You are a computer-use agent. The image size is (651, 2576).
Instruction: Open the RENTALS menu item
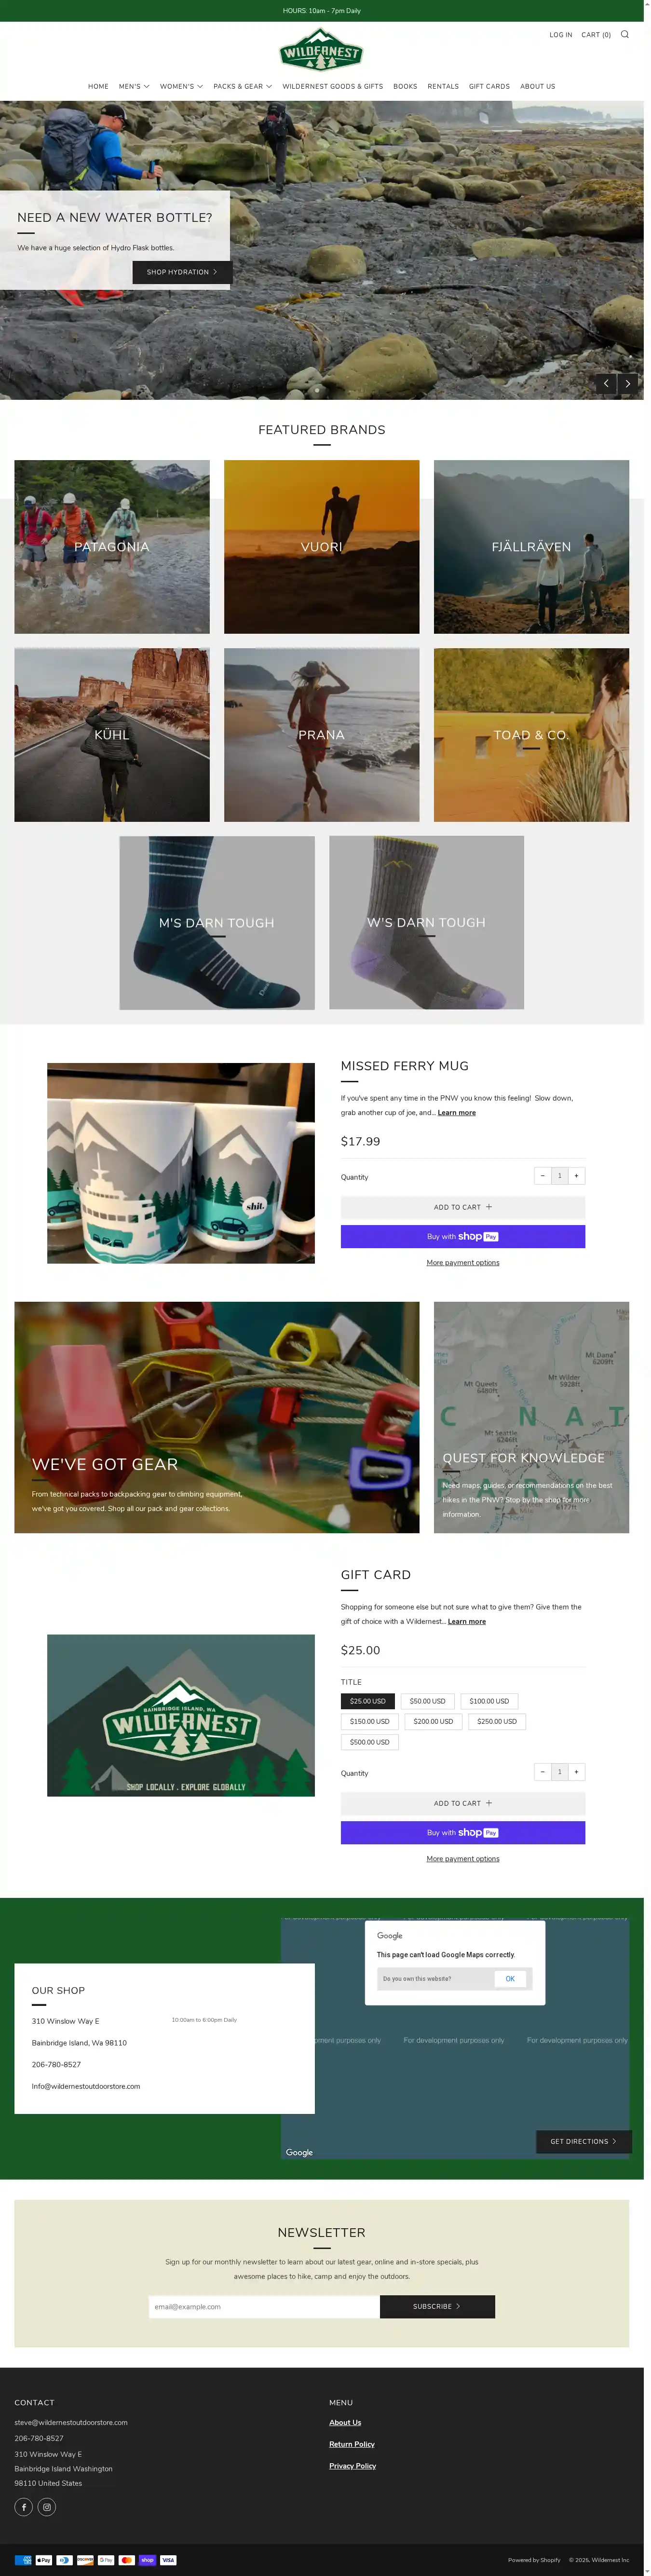click(x=443, y=86)
